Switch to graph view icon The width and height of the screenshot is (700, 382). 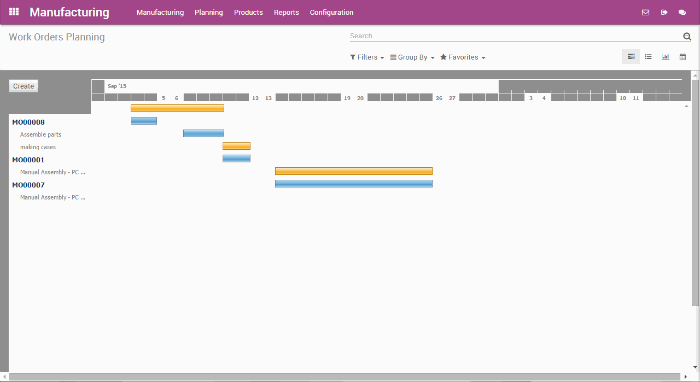click(665, 57)
